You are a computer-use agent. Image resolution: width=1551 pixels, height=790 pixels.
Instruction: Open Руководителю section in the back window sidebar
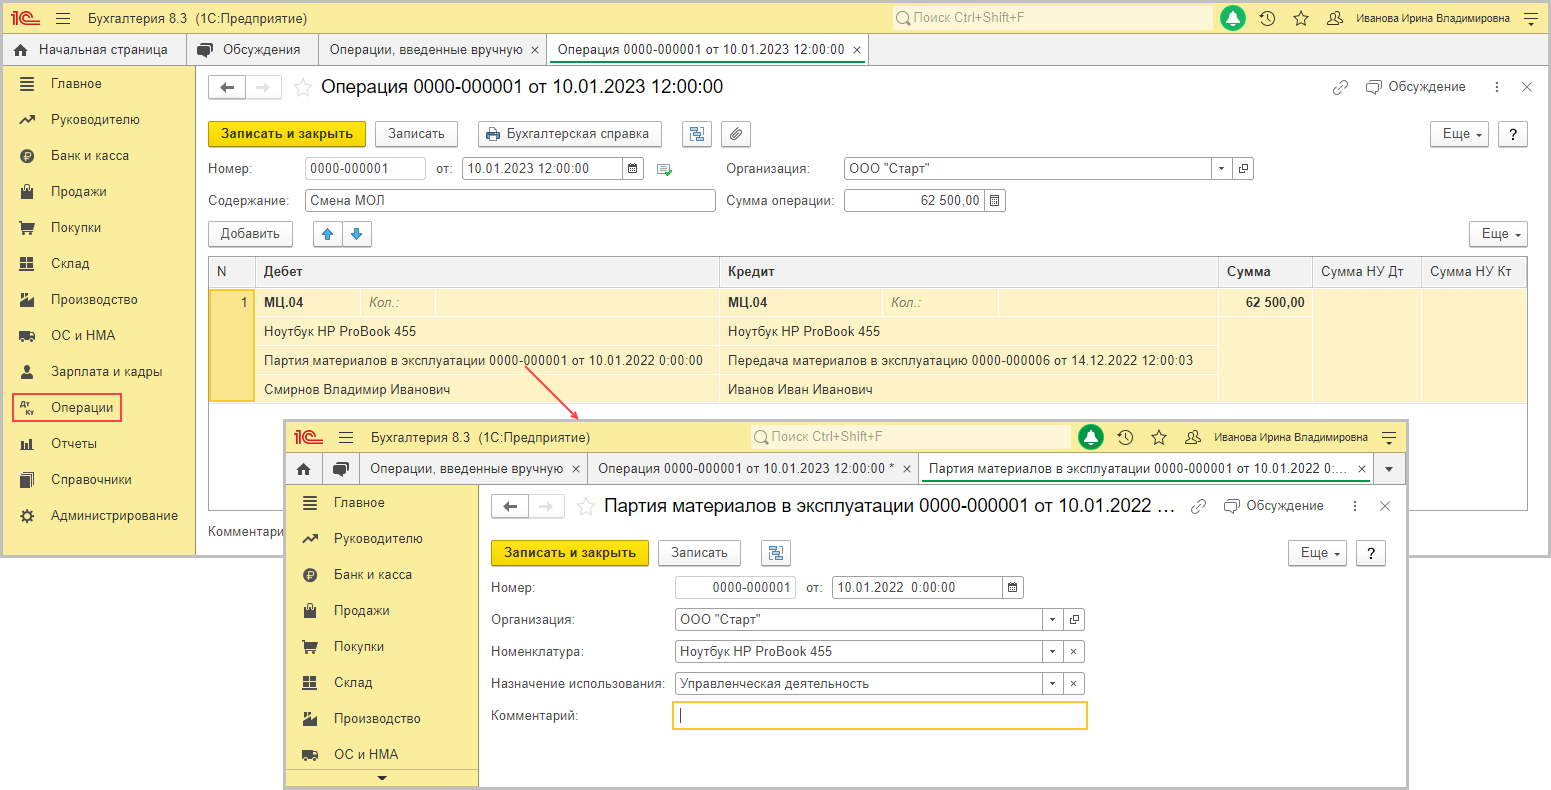point(95,120)
